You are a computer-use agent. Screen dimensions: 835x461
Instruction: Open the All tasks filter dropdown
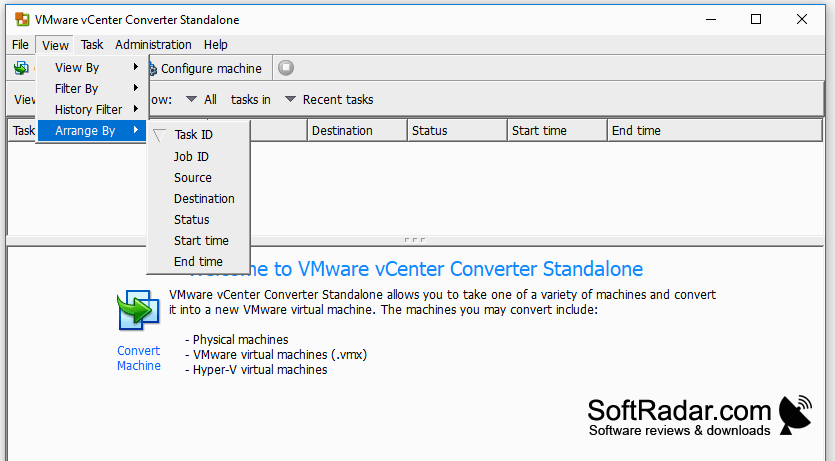(201, 100)
